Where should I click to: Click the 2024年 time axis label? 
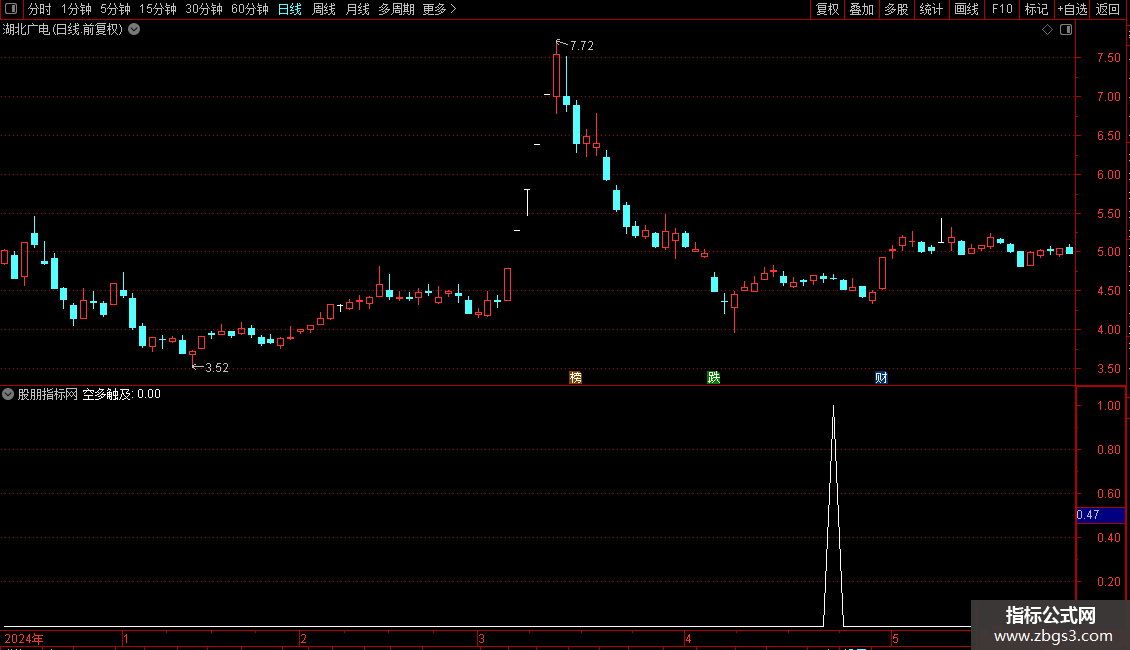point(24,638)
